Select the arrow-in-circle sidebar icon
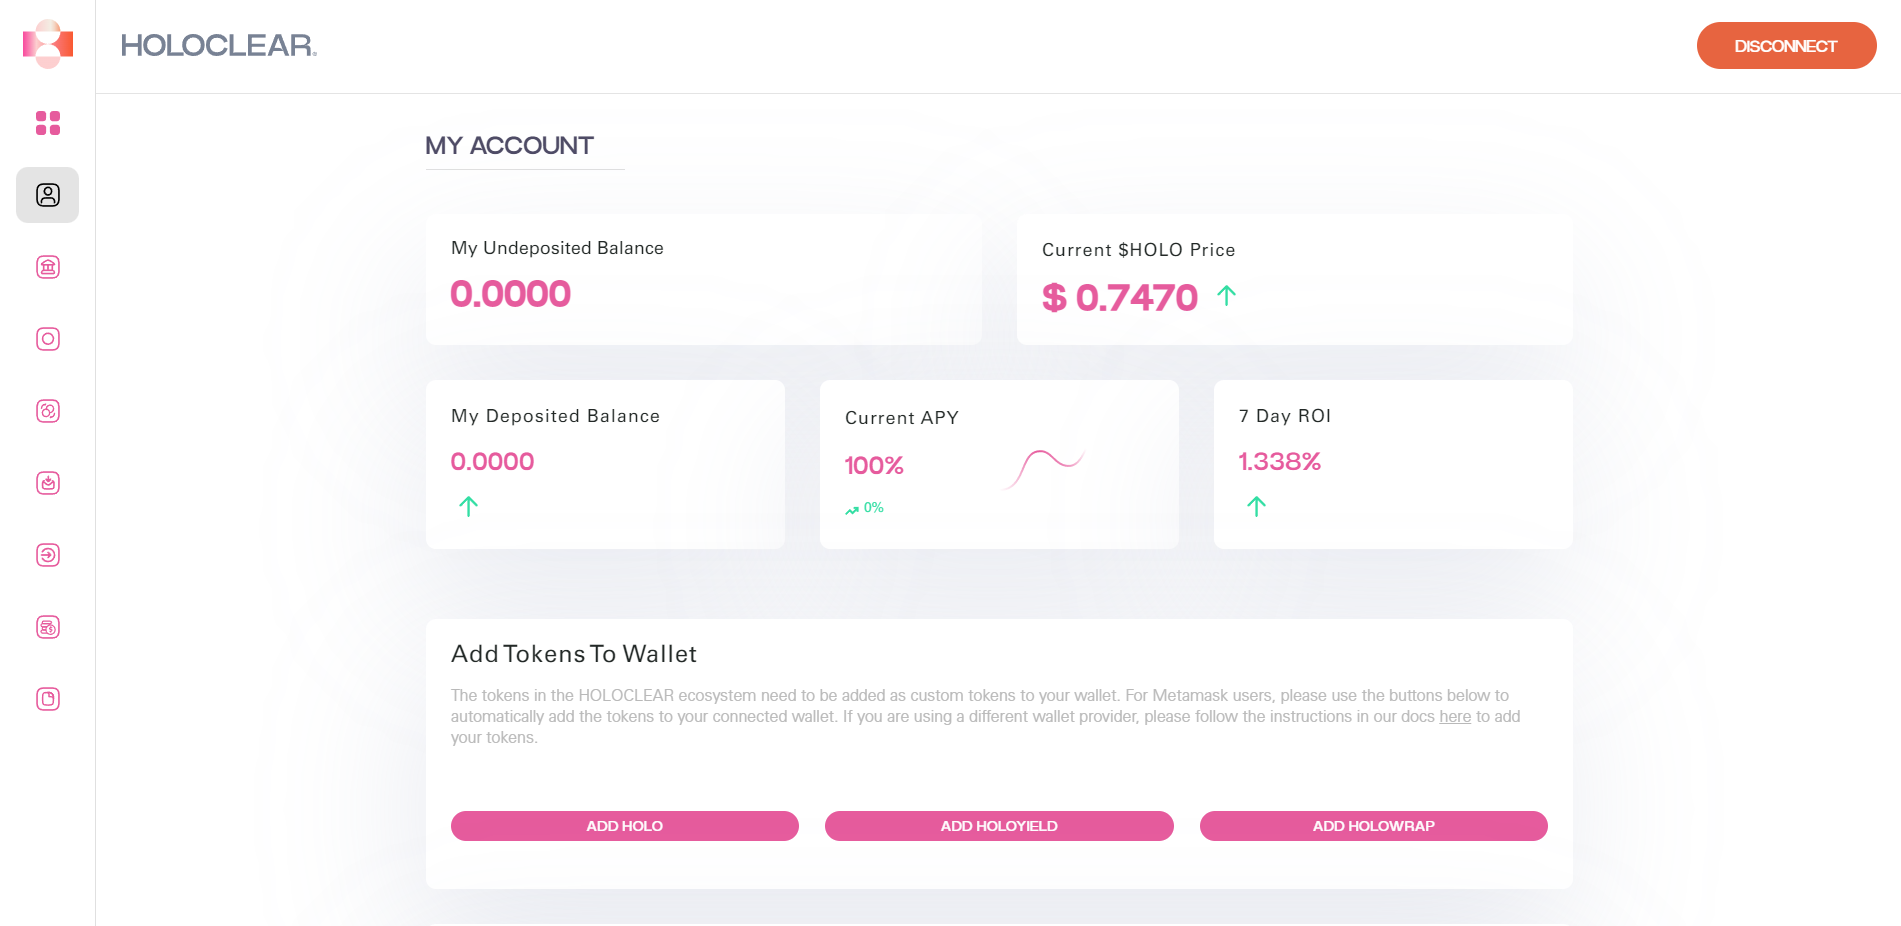1901x926 pixels. (48, 555)
